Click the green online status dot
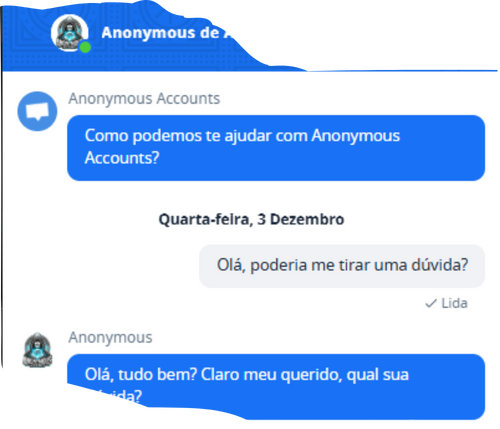This screenshot has width=500, height=429. 85,47
